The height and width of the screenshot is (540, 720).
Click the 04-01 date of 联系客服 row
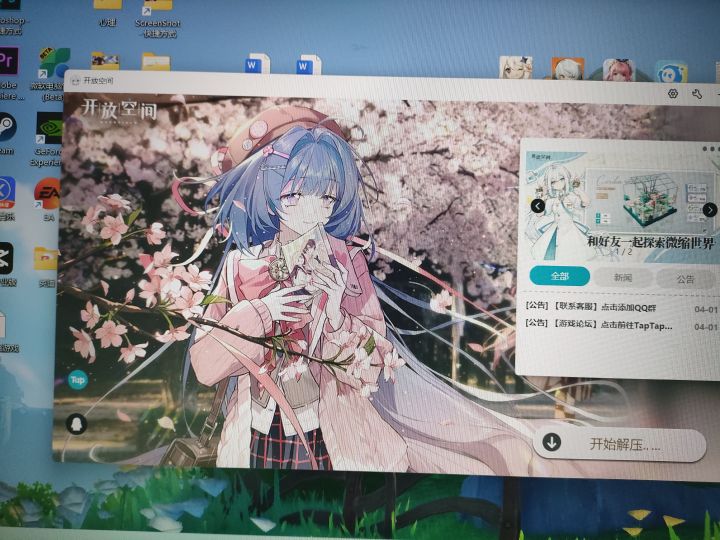coord(706,309)
